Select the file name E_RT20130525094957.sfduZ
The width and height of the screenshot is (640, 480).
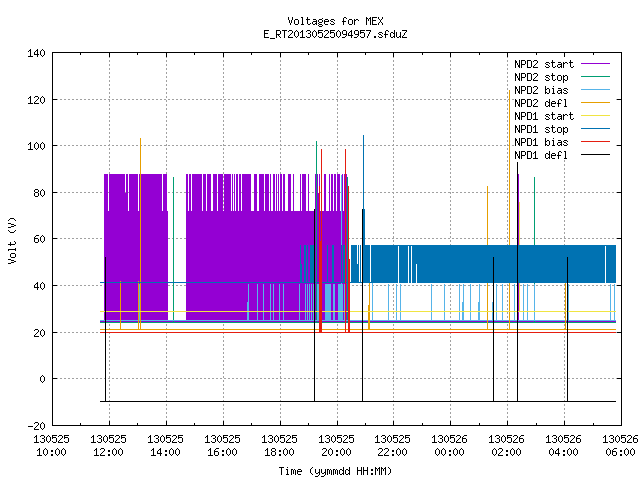[x=335, y=34]
